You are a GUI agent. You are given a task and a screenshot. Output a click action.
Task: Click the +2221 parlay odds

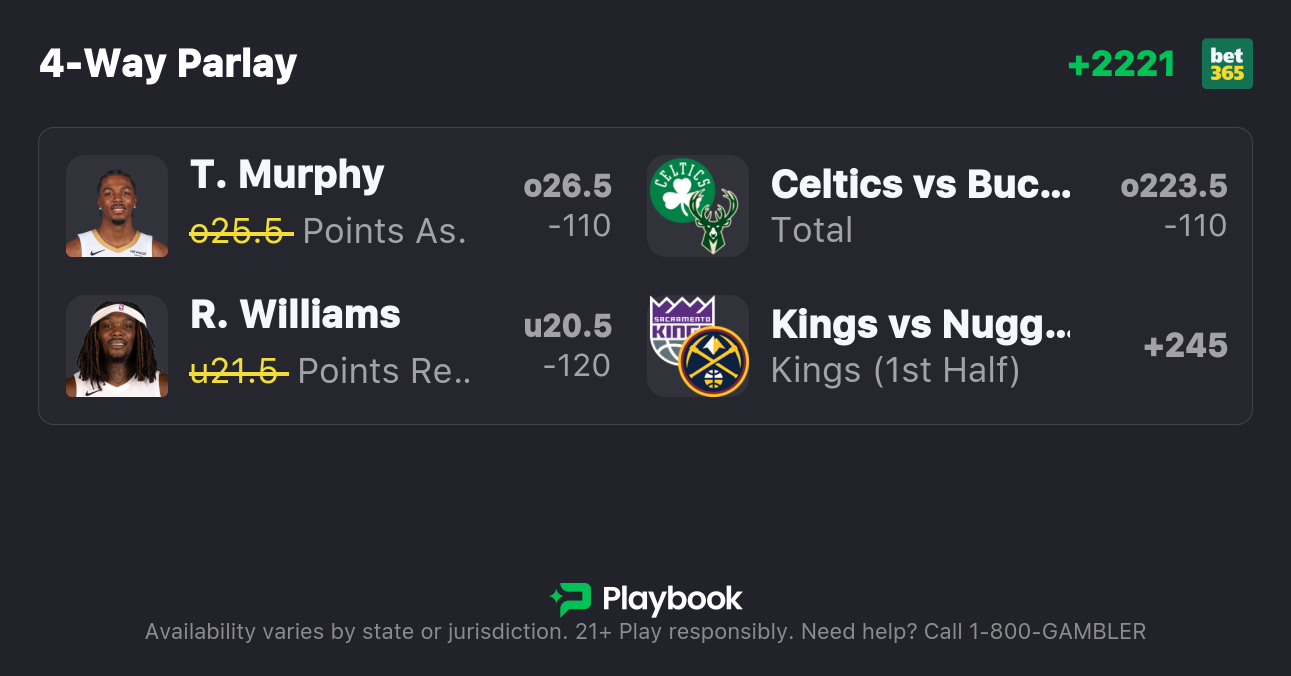(1121, 64)
